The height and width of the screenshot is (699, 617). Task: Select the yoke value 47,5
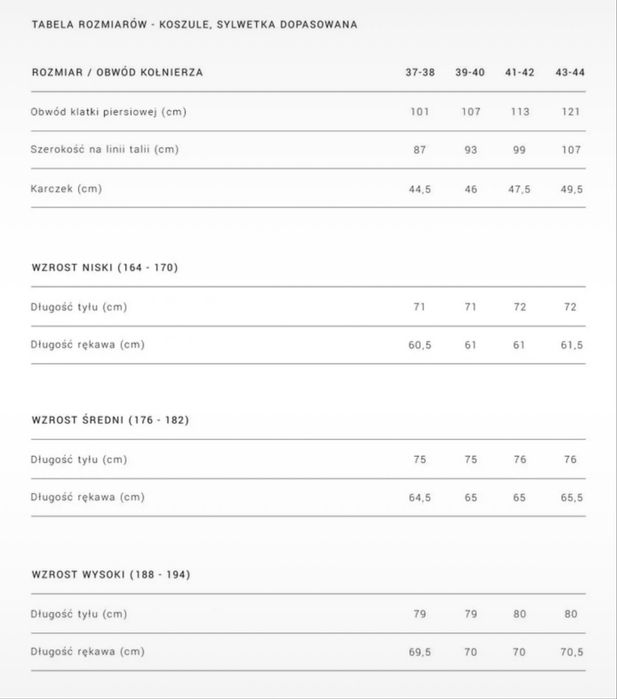point(520,188)
